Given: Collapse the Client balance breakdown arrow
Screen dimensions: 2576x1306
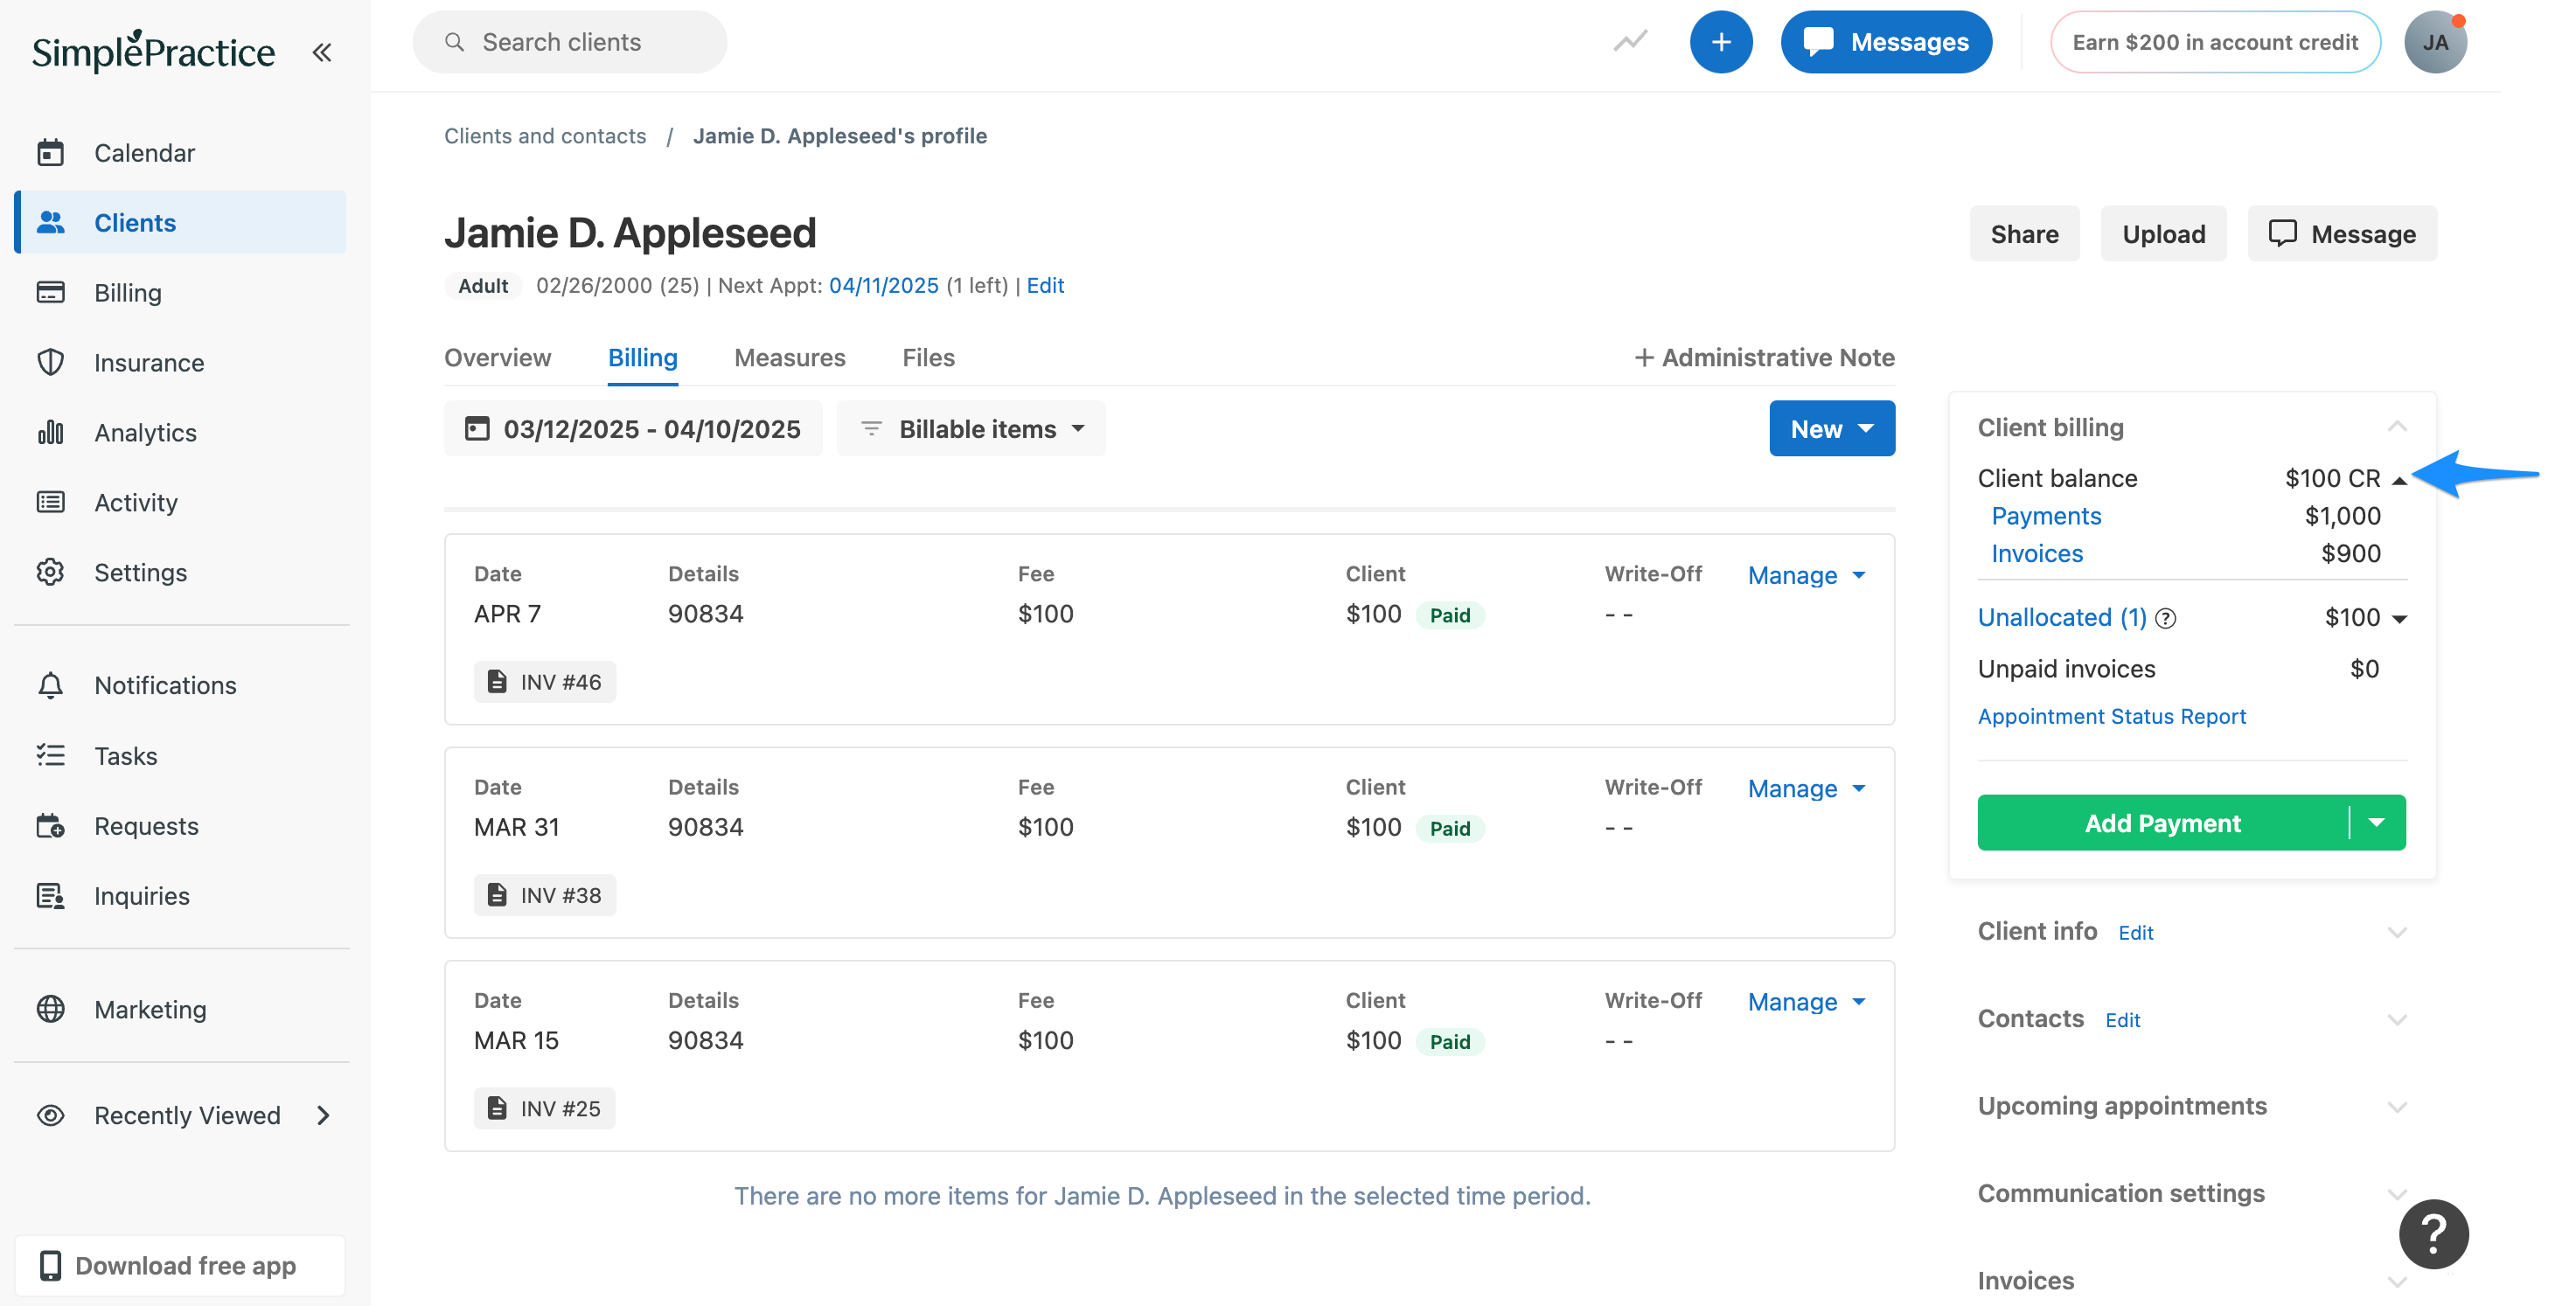Looking at the screenshot, I should point(2399,481).
